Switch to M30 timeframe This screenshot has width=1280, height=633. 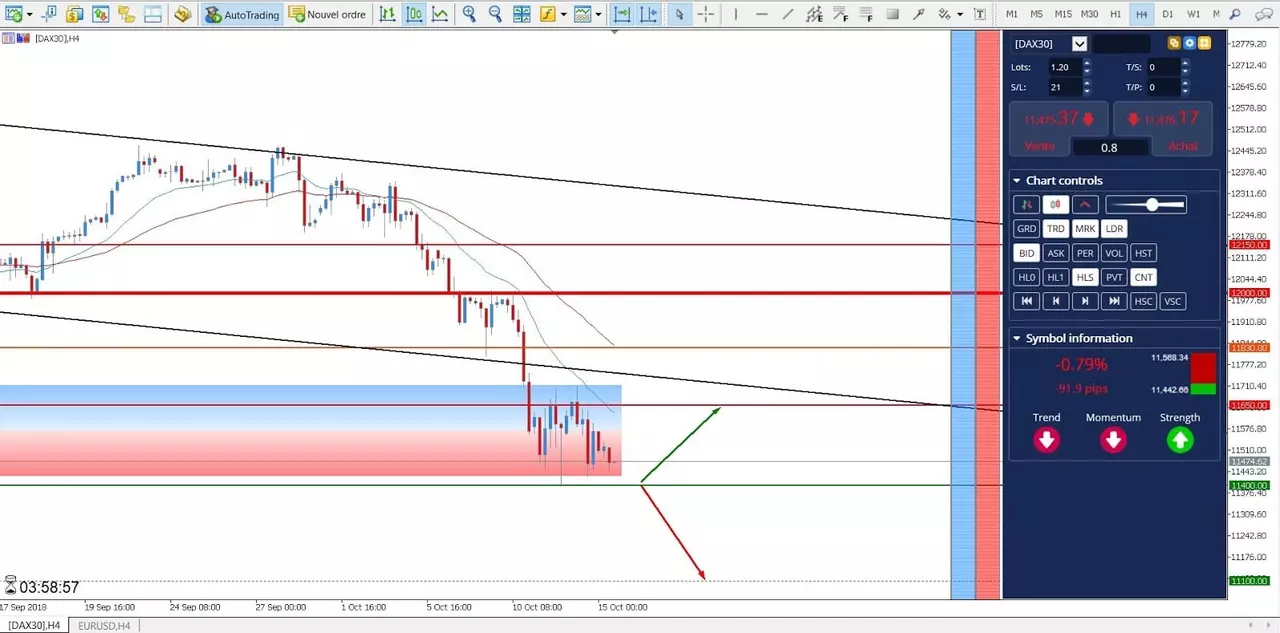pyautogui.click(x=1090, y=14)
